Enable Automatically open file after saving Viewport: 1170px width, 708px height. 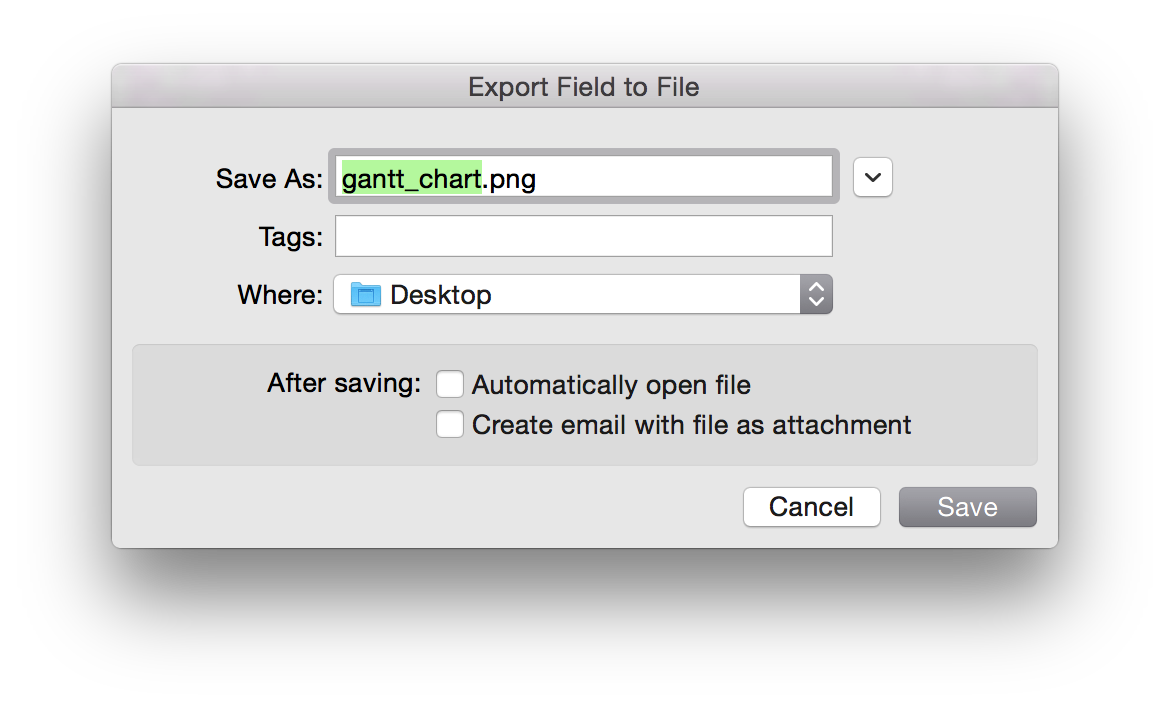449,383
